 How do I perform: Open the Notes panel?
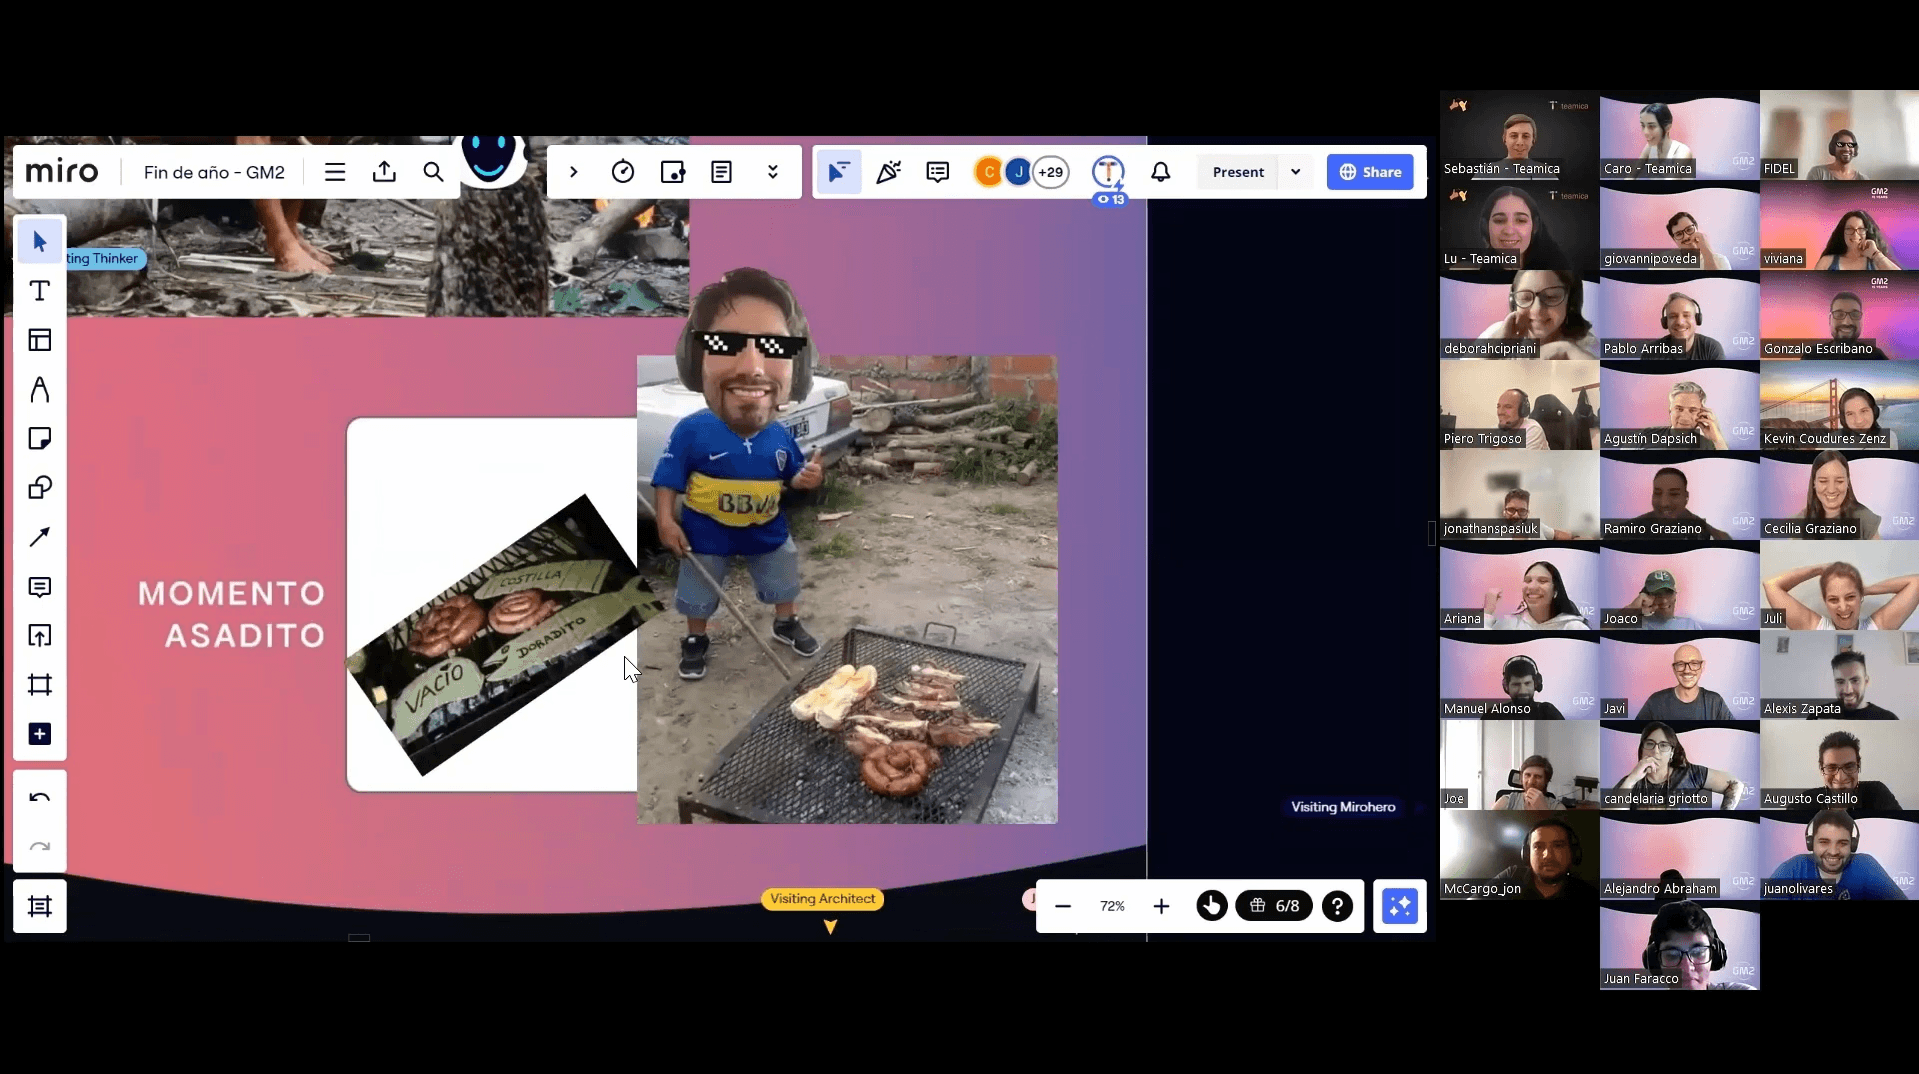(x=722, y=172)
